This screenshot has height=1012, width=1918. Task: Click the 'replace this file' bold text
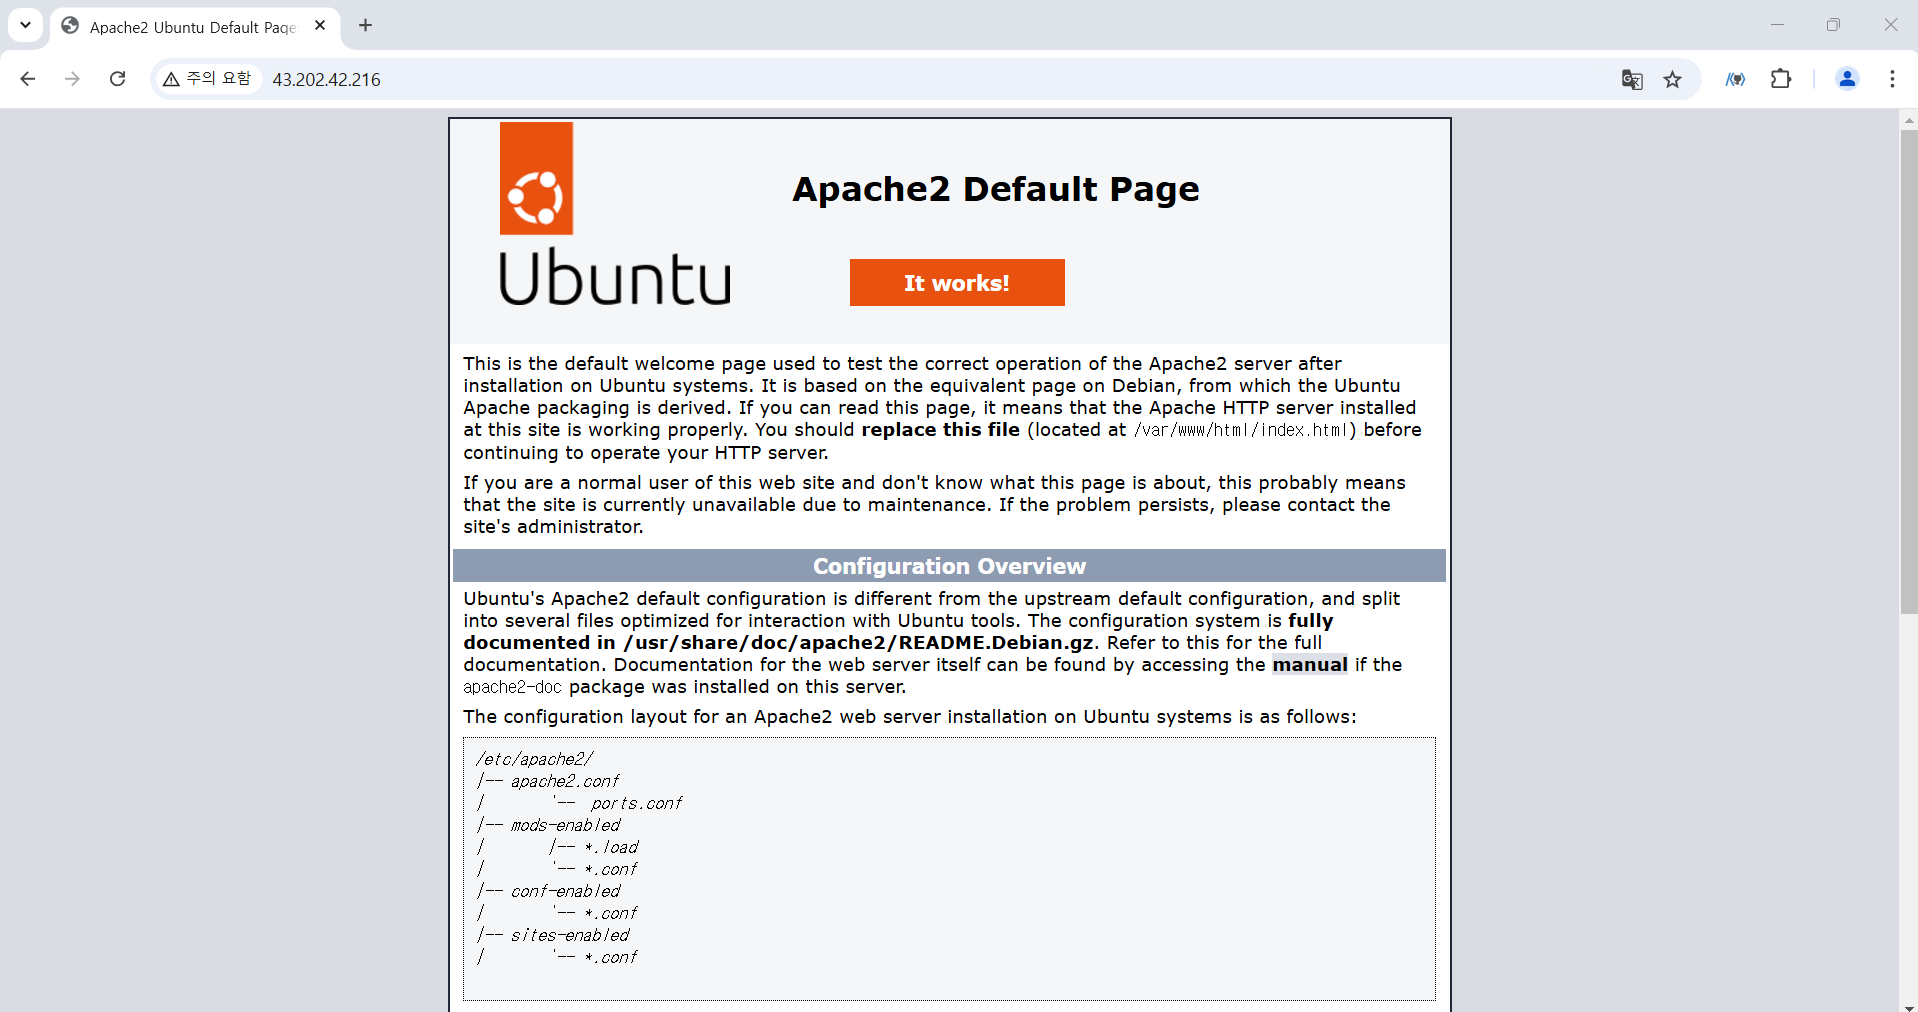(940, 430)
